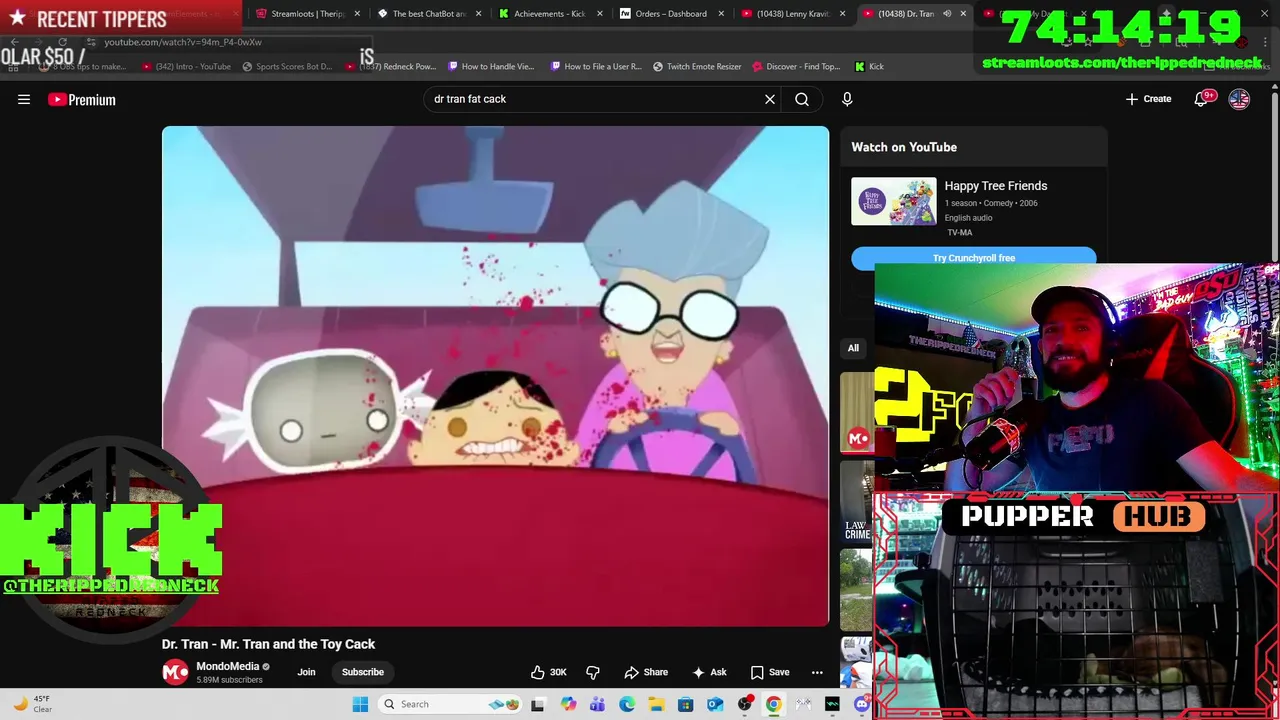Open the MondoMedia channel name link
This screenshot has height=720, width=1280.
point(227,666)
